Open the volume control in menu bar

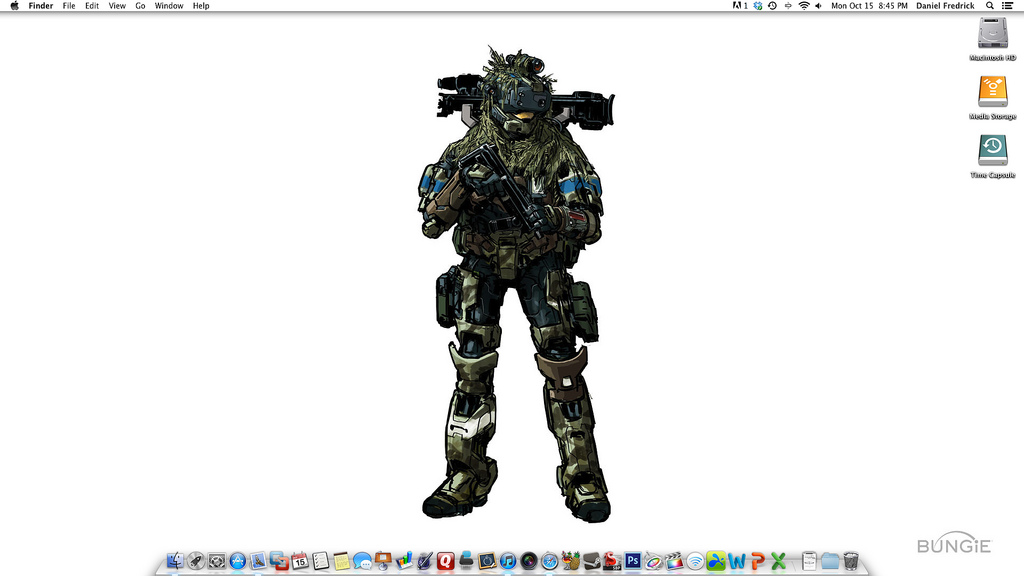click(818, 6)
